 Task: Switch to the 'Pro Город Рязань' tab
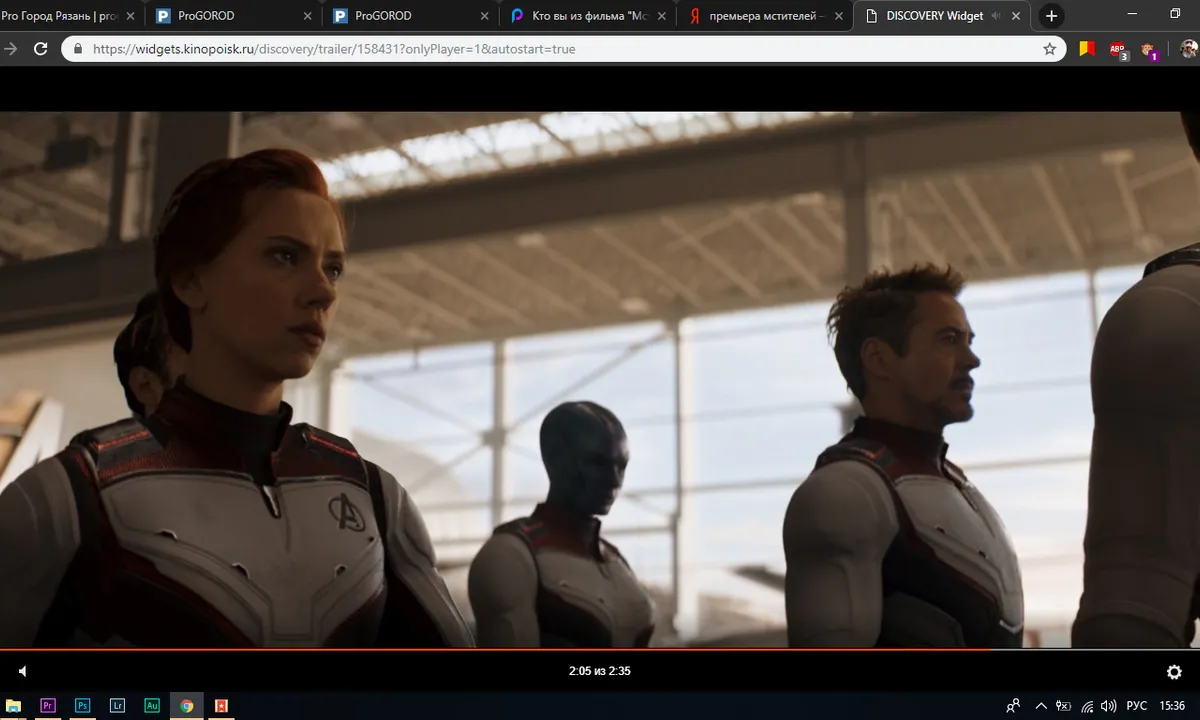[x=60, y=16]
